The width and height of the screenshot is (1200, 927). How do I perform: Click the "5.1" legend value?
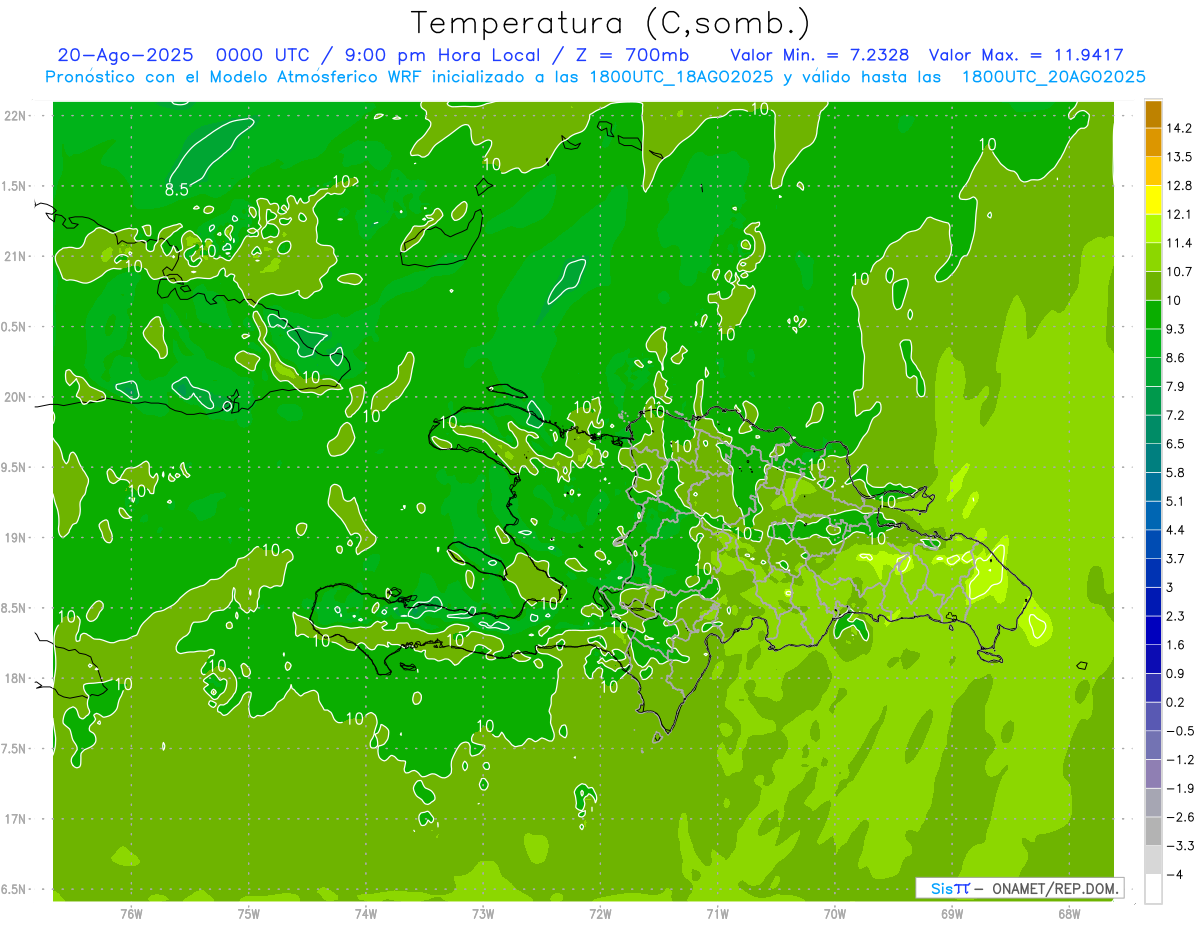tap(1175, 501)
